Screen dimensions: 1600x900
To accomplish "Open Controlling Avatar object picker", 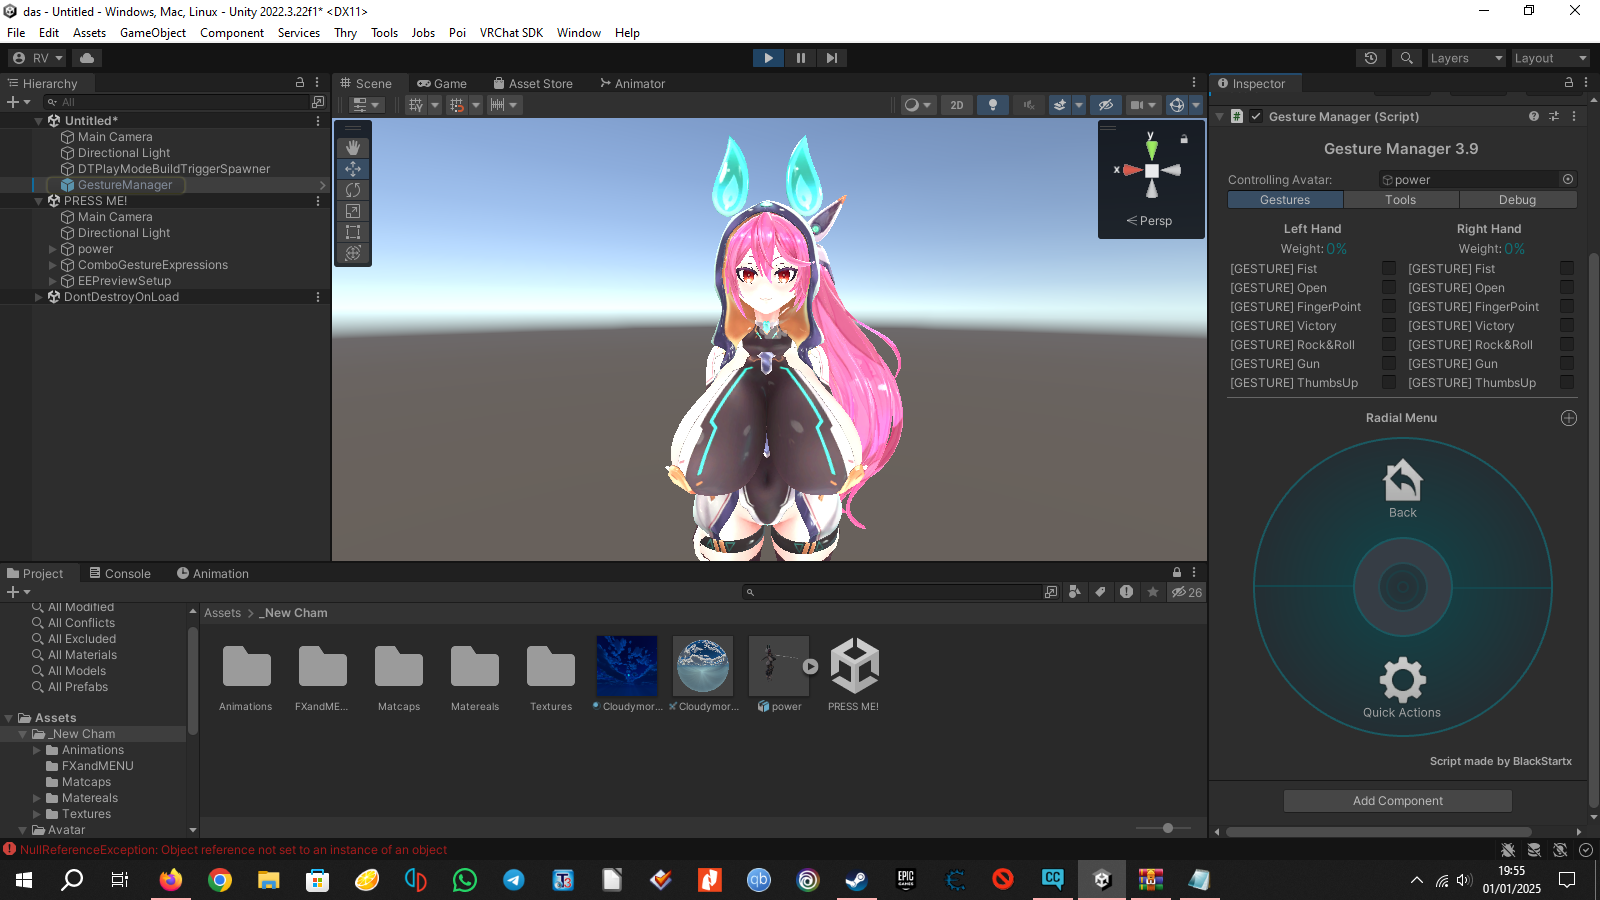I will [1568, 180].
